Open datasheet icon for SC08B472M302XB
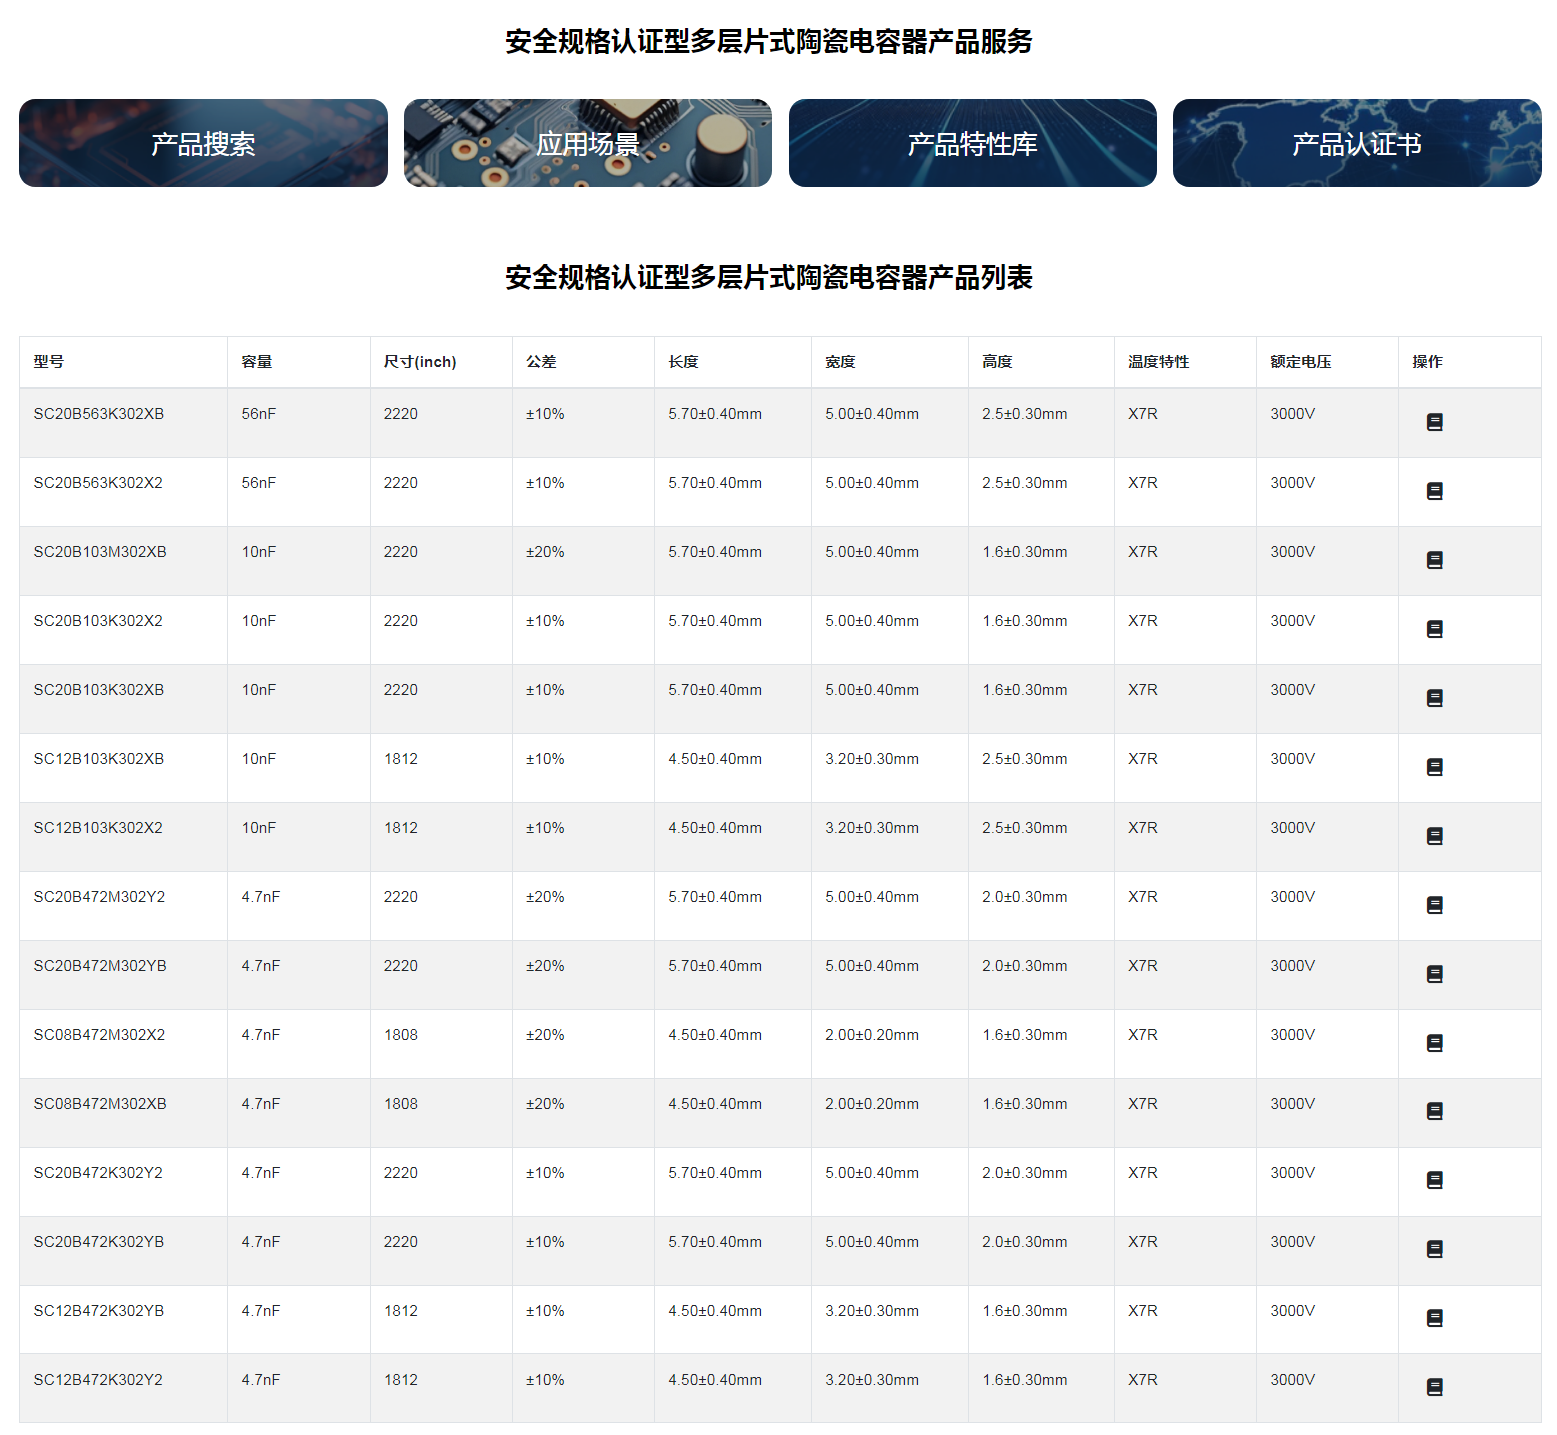The width and height of the screenshot is (1557, 1435). click(x=1434, y=1111)
